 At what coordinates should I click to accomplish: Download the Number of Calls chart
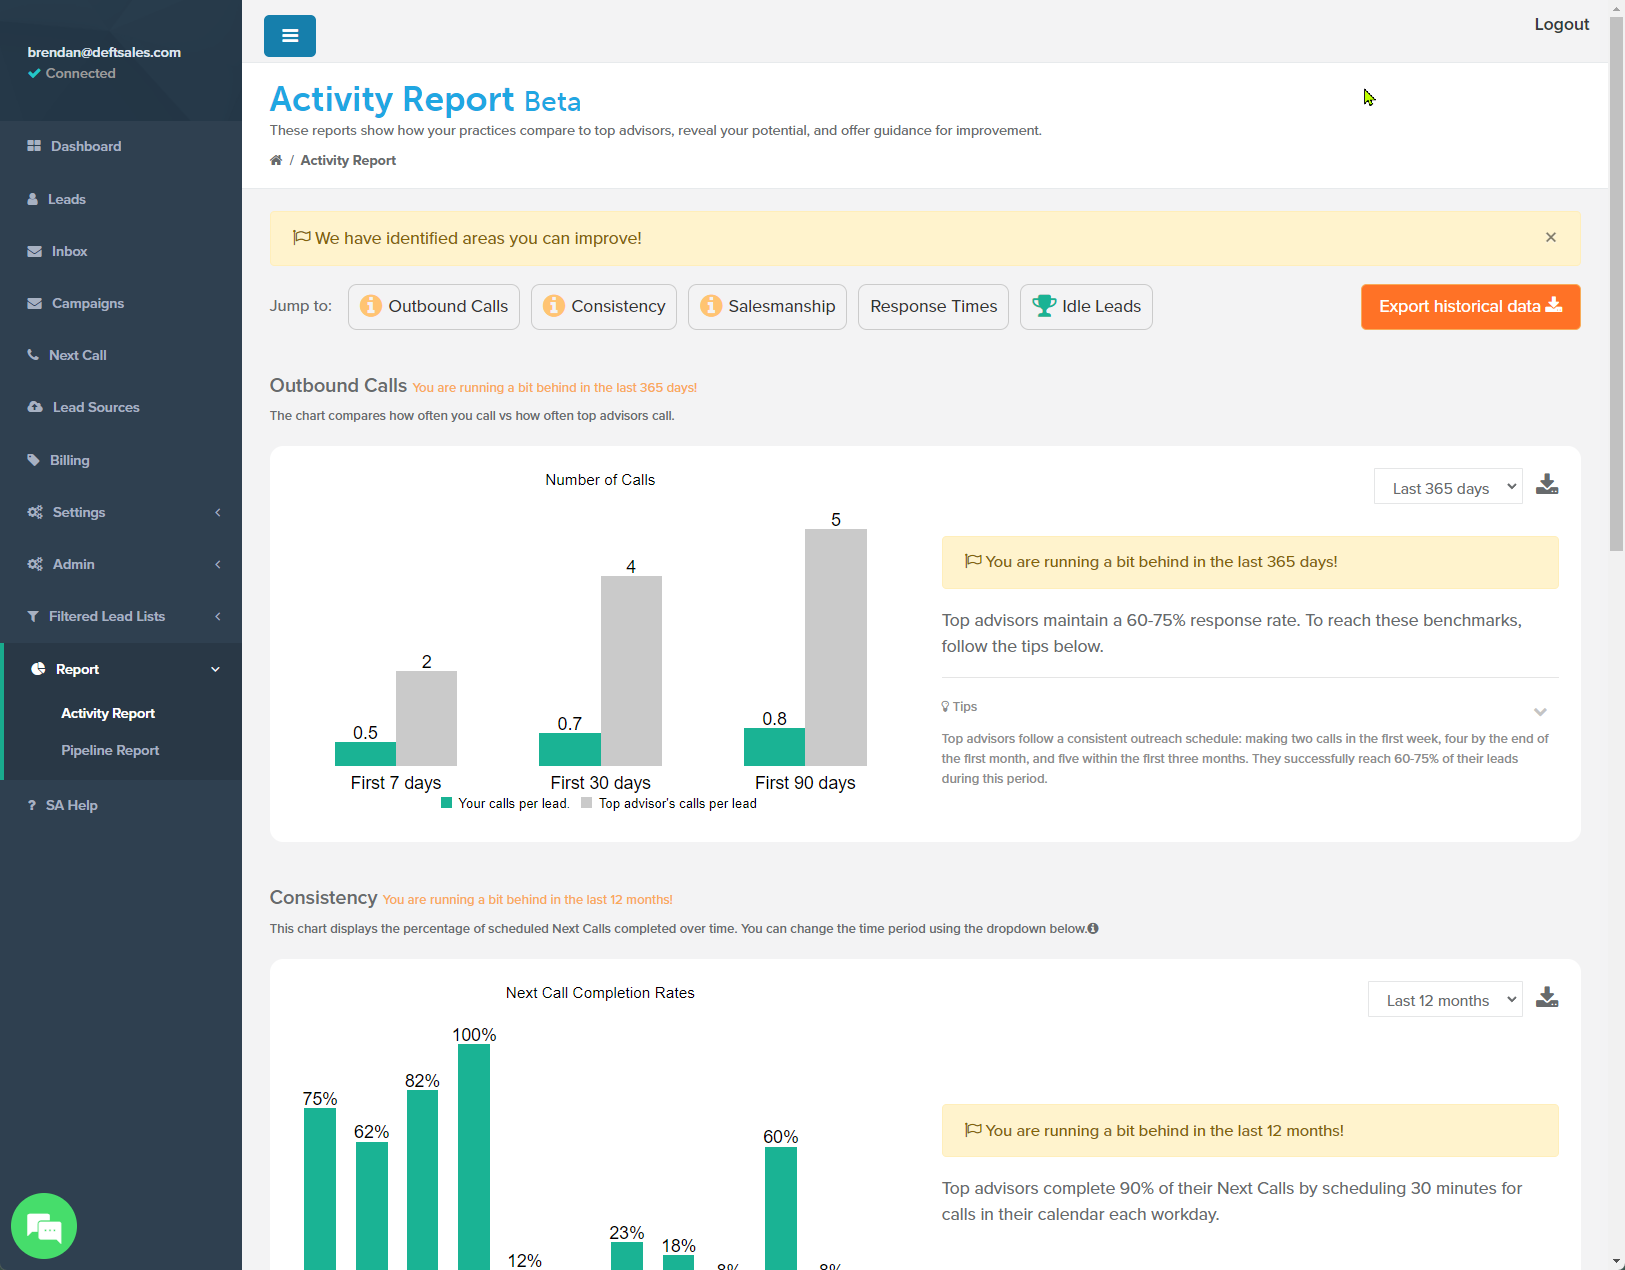[x=1547, y=485]
